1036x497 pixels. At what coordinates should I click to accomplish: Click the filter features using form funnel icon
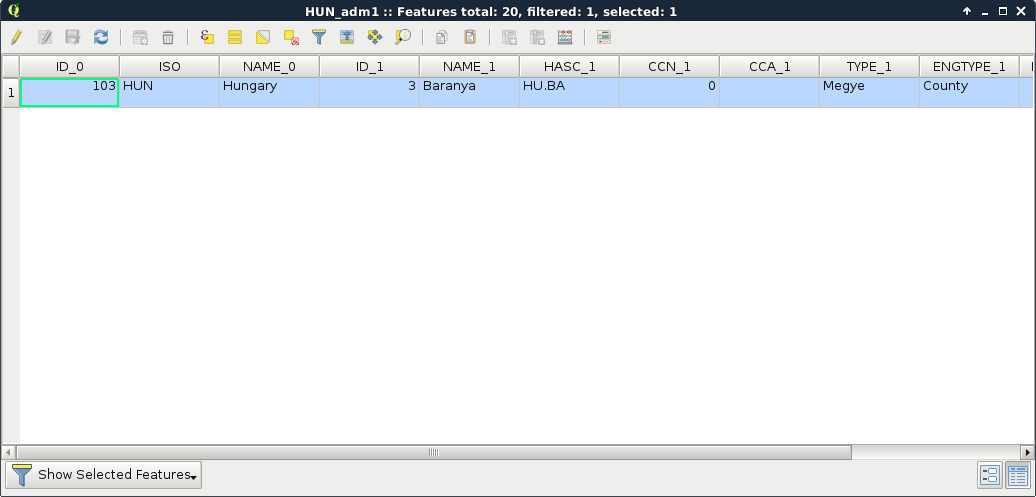319,37
